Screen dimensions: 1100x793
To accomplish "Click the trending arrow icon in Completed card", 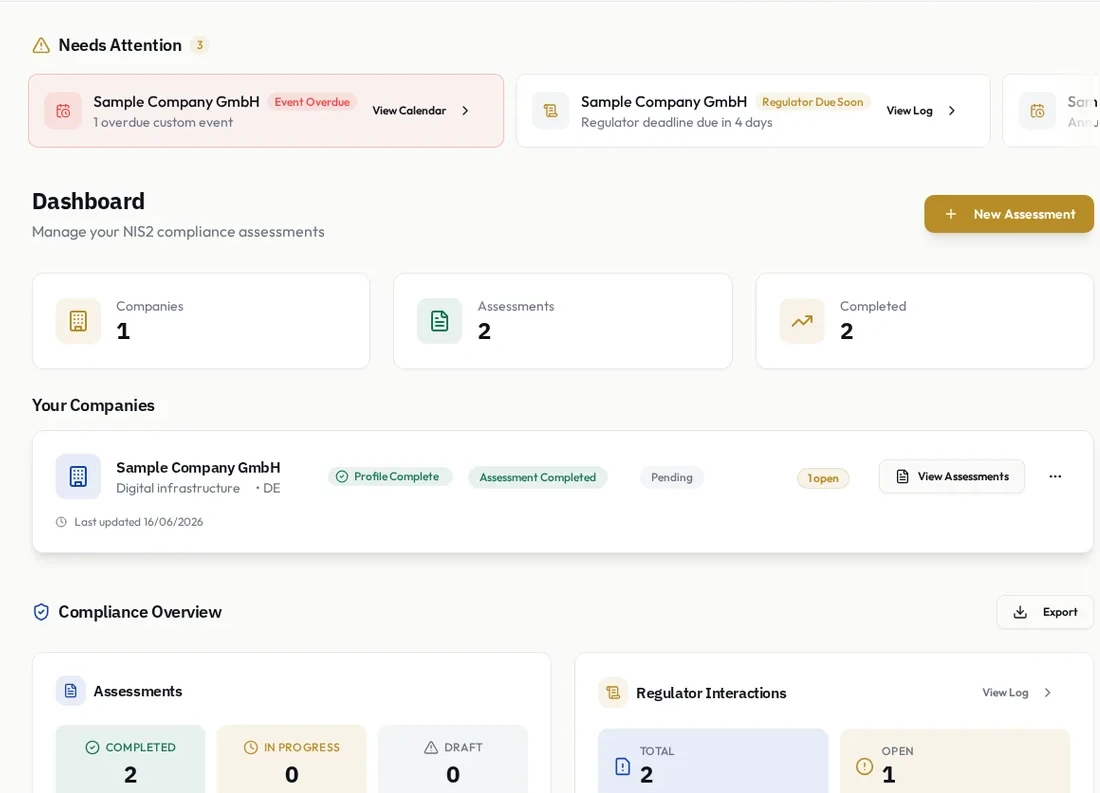I will click(802, 321).
